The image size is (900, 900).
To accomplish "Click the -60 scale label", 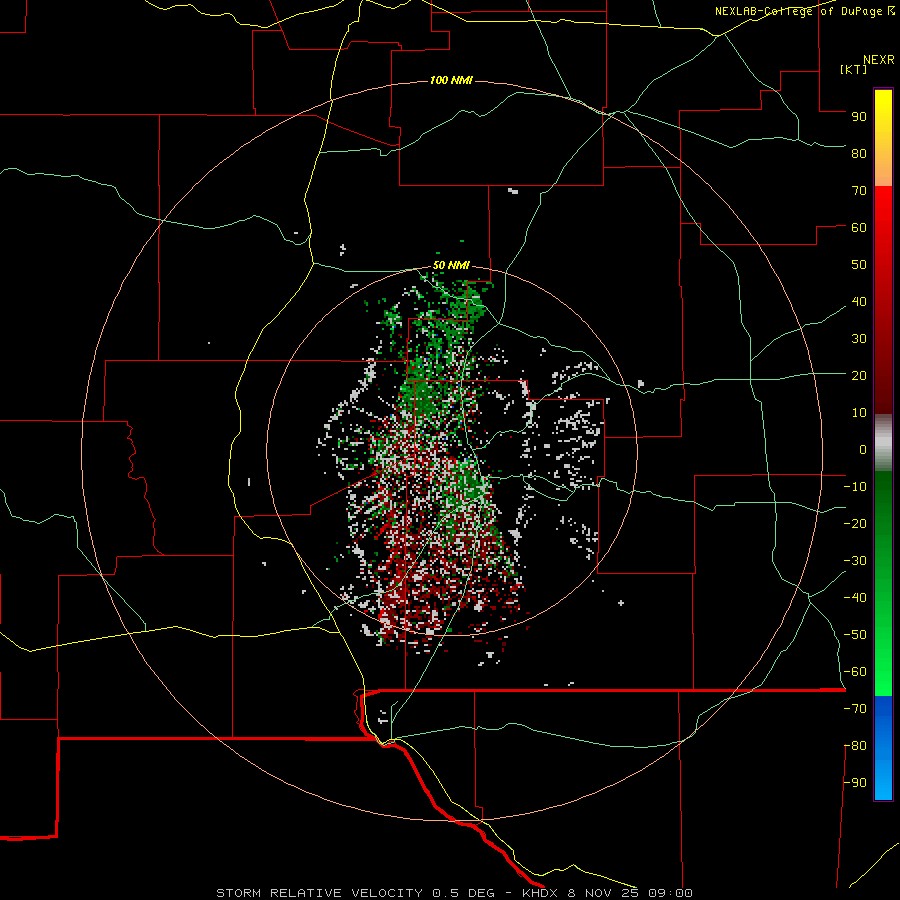I will pyautogui.click(x=855, y=672).
